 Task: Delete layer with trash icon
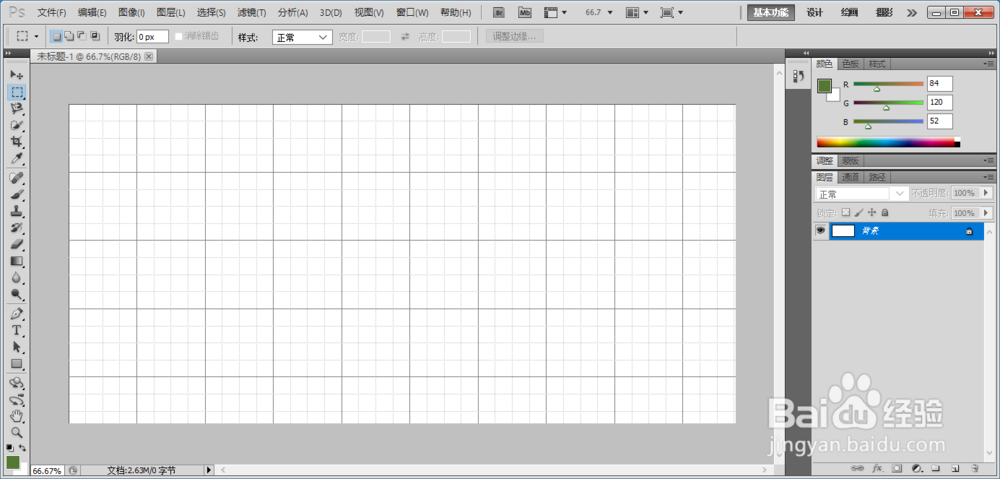pyautogui.click(x=974, y=469)
